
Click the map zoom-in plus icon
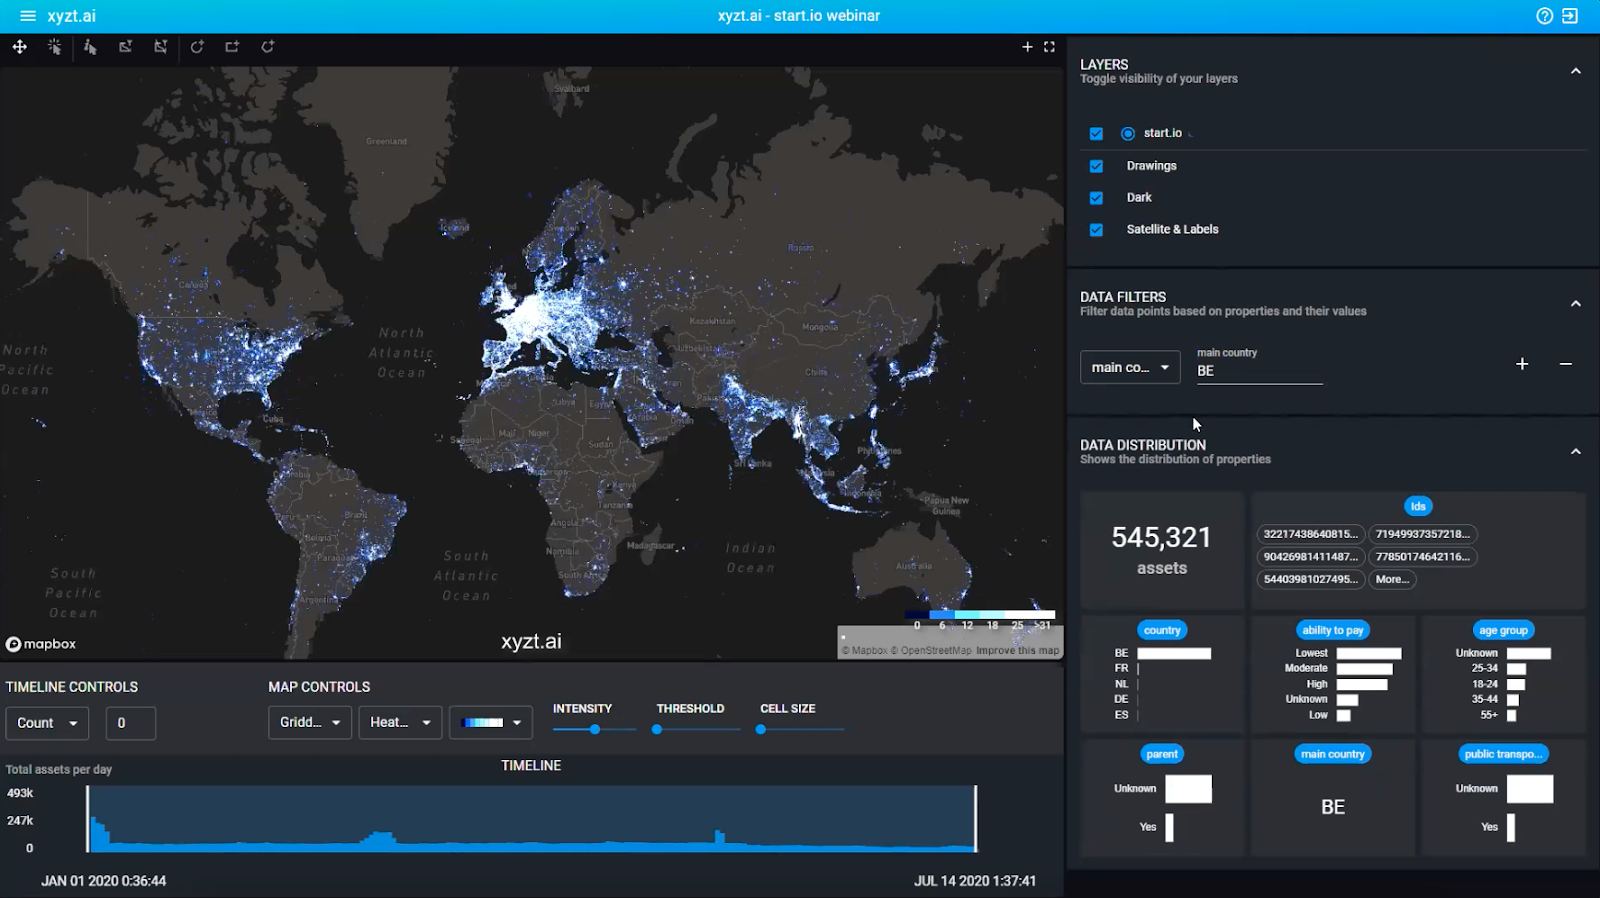(x=1027, y=47)
